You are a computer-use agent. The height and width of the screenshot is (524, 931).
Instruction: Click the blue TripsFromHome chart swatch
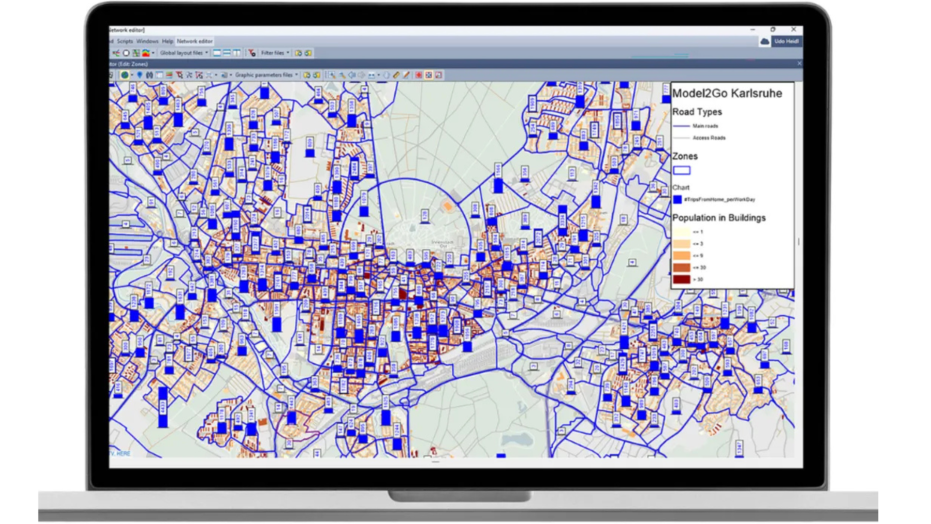click(x=677, y=200)
